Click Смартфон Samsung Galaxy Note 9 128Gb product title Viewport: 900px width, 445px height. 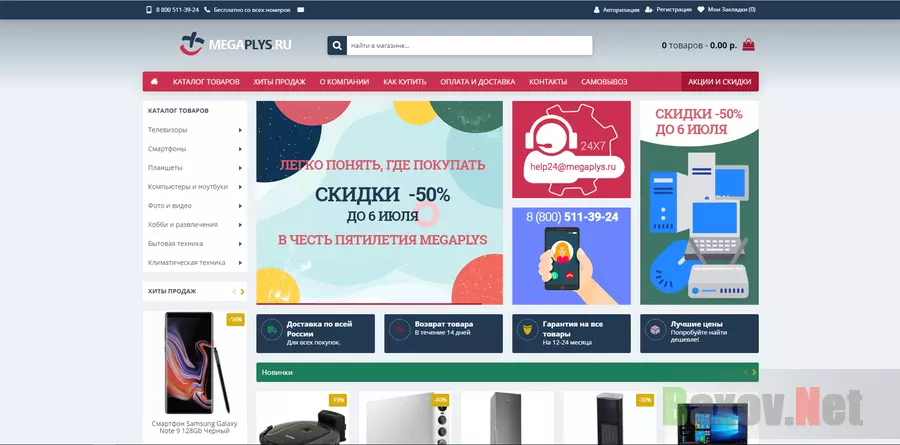[195, 427]
